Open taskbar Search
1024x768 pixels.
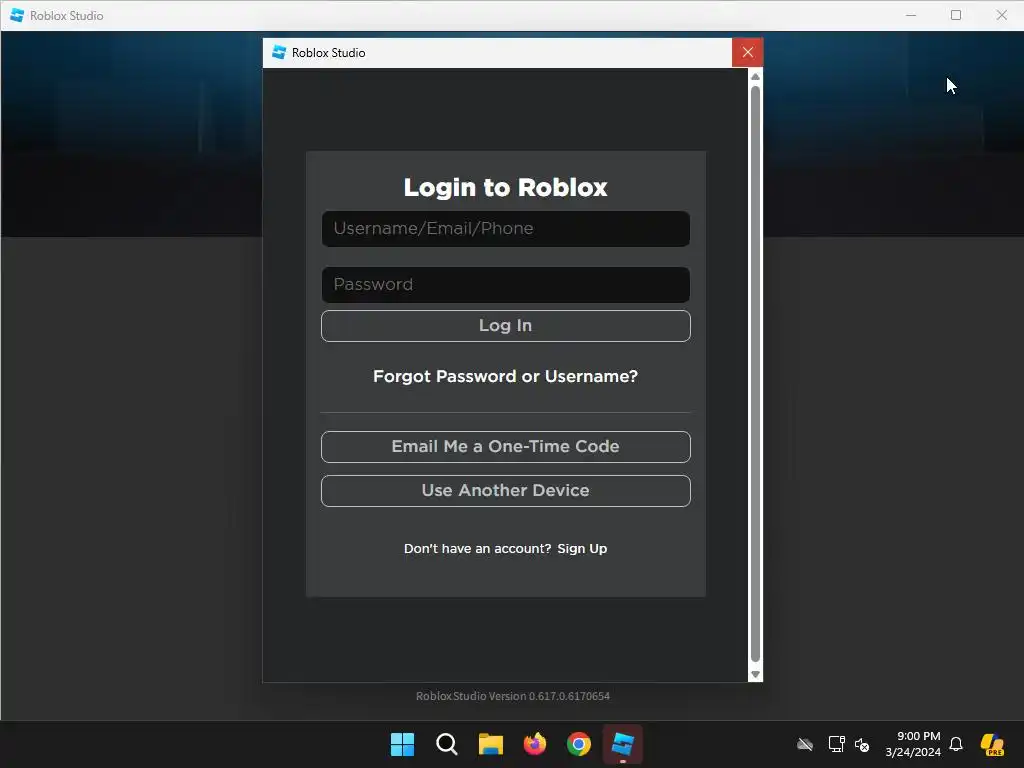click(x=447, y=744)
